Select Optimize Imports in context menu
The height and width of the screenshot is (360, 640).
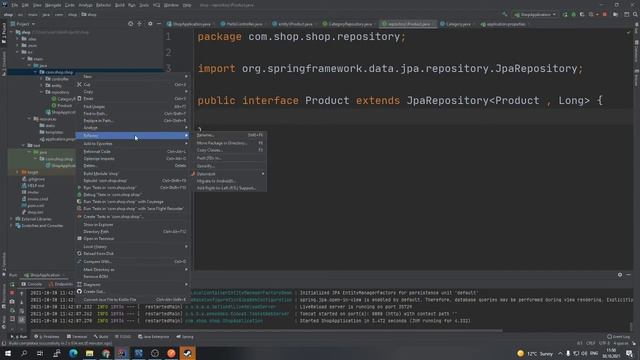tap(132, 158)
